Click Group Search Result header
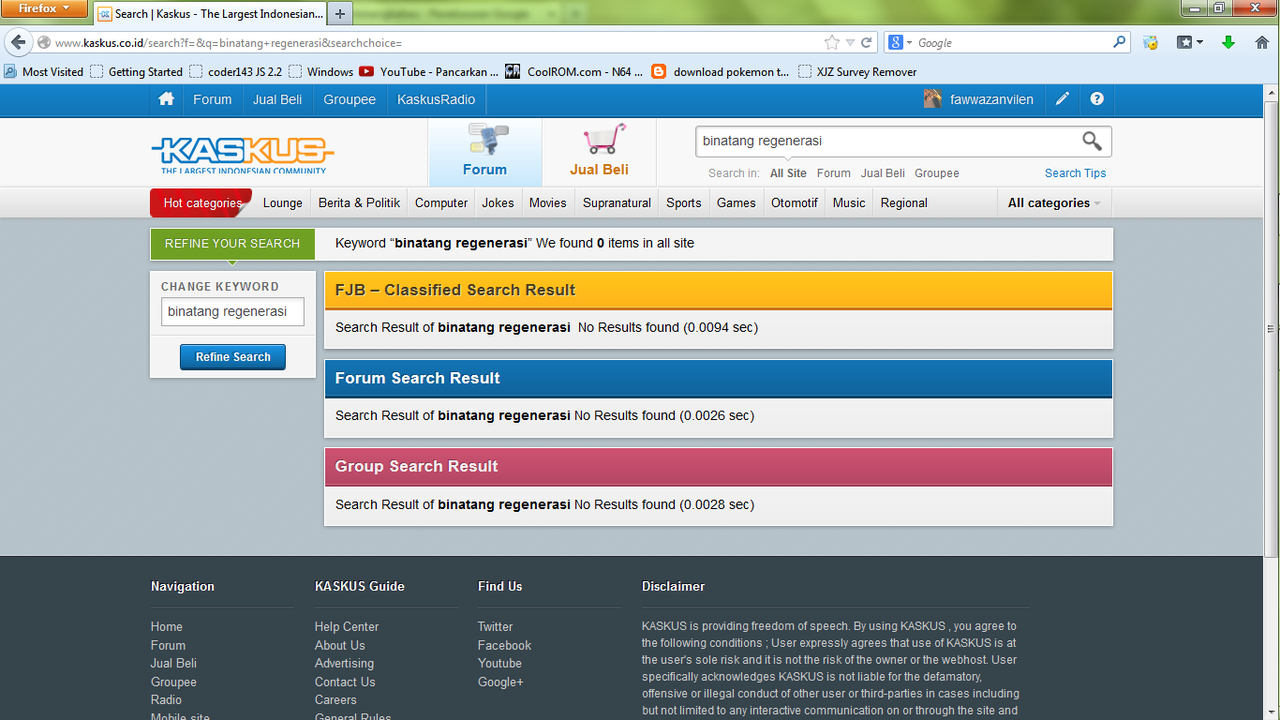Image resolution: width=1280 pixels, height=720 pixels. pos(718,466)
